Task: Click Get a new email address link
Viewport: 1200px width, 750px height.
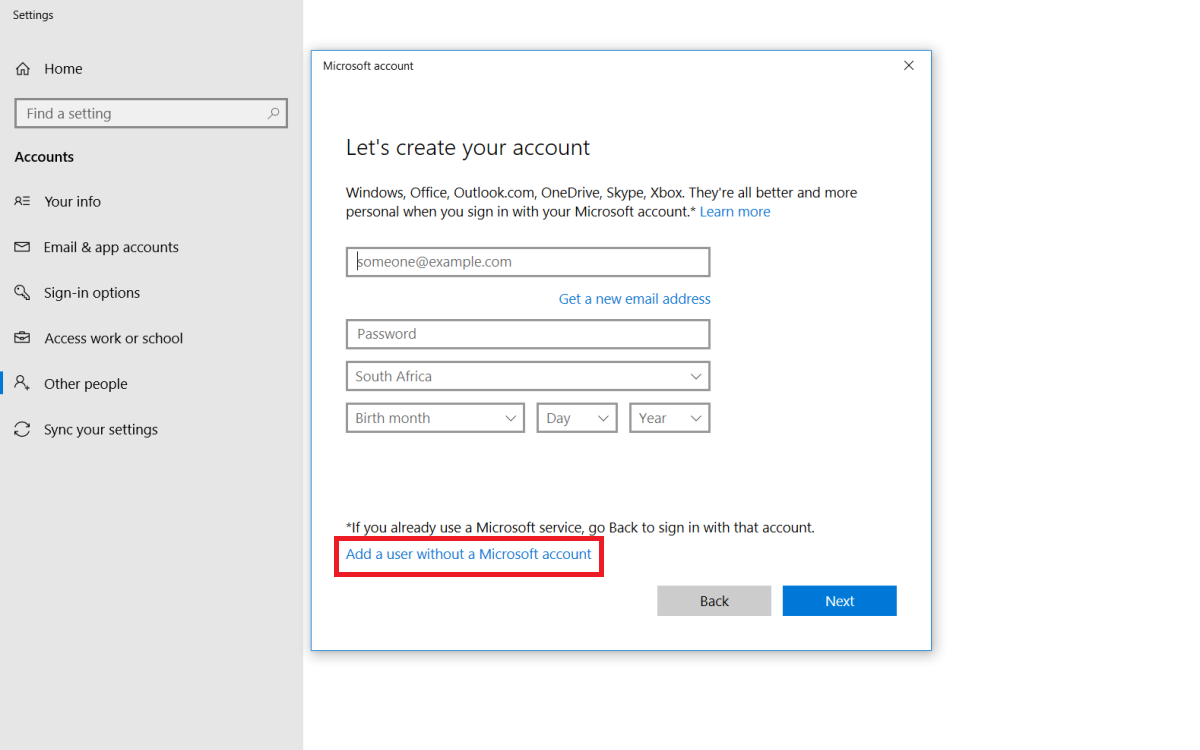Action: (x=635, y=299)
